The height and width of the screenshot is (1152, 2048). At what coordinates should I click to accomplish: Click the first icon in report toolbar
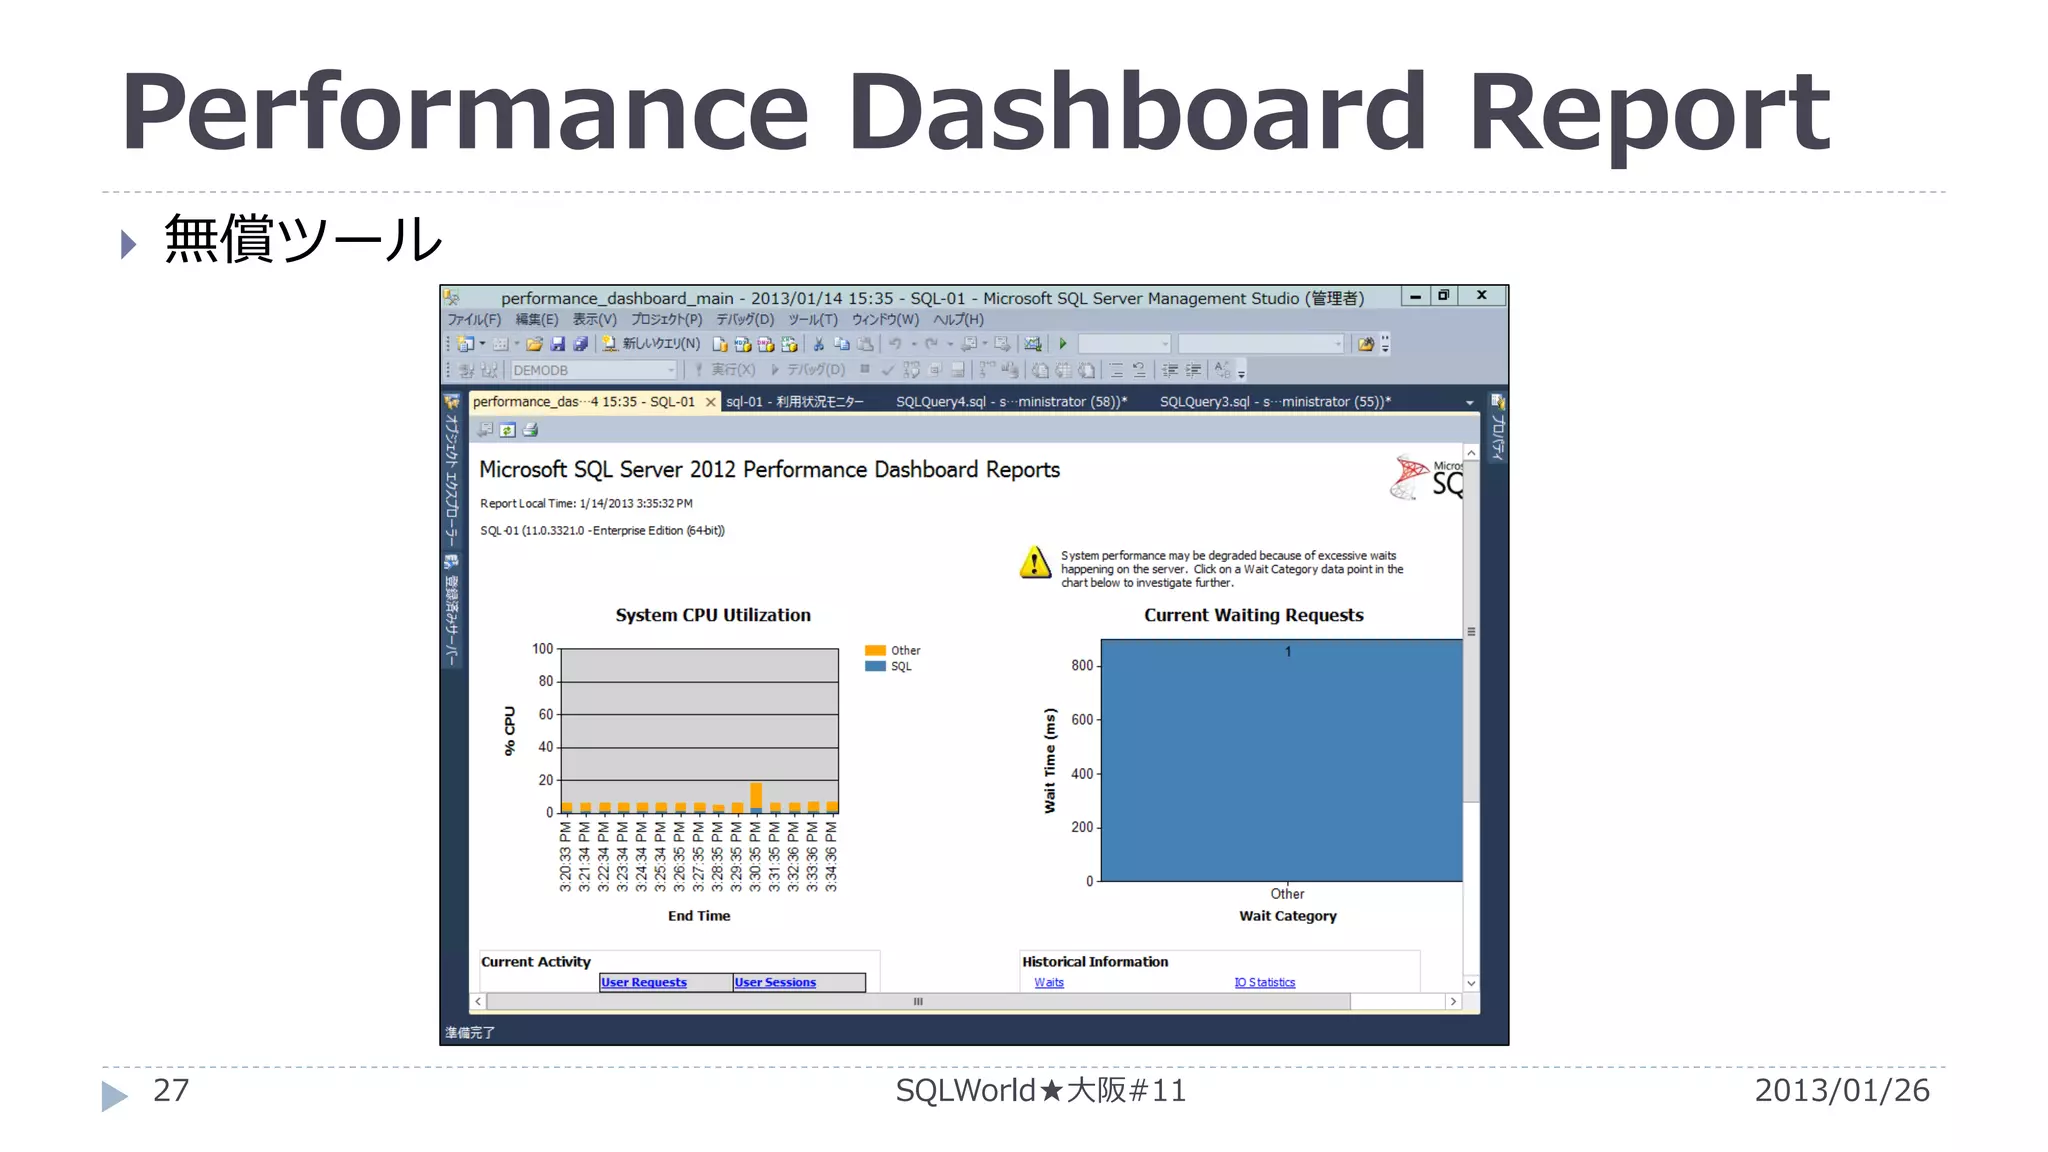[x=485, y=430]
